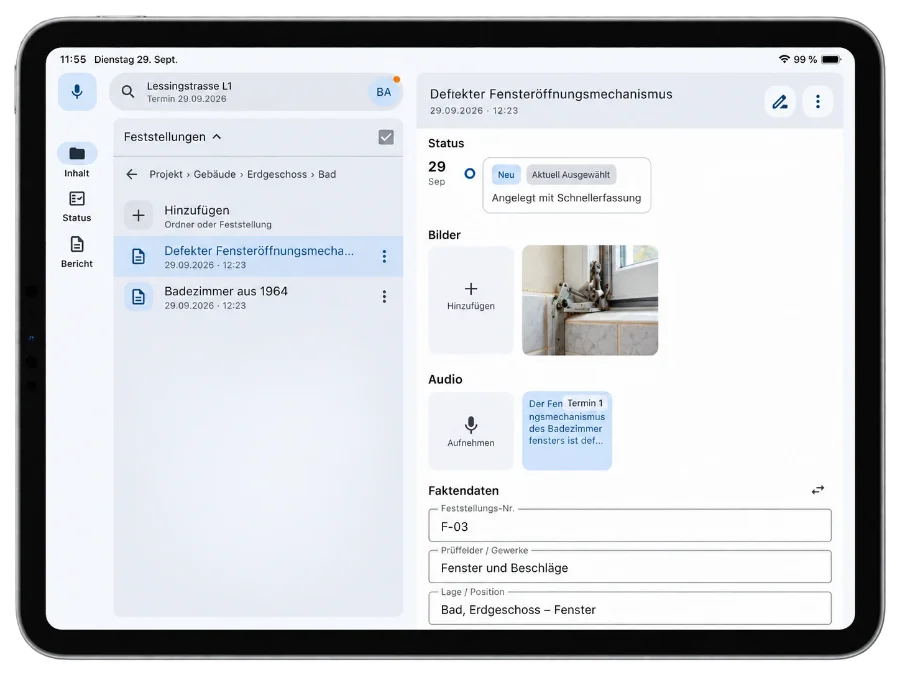The height and width of the screenshot is (675, 900).
Task: Open the window hinge photo thumbnail
Action: coord(590,300)
